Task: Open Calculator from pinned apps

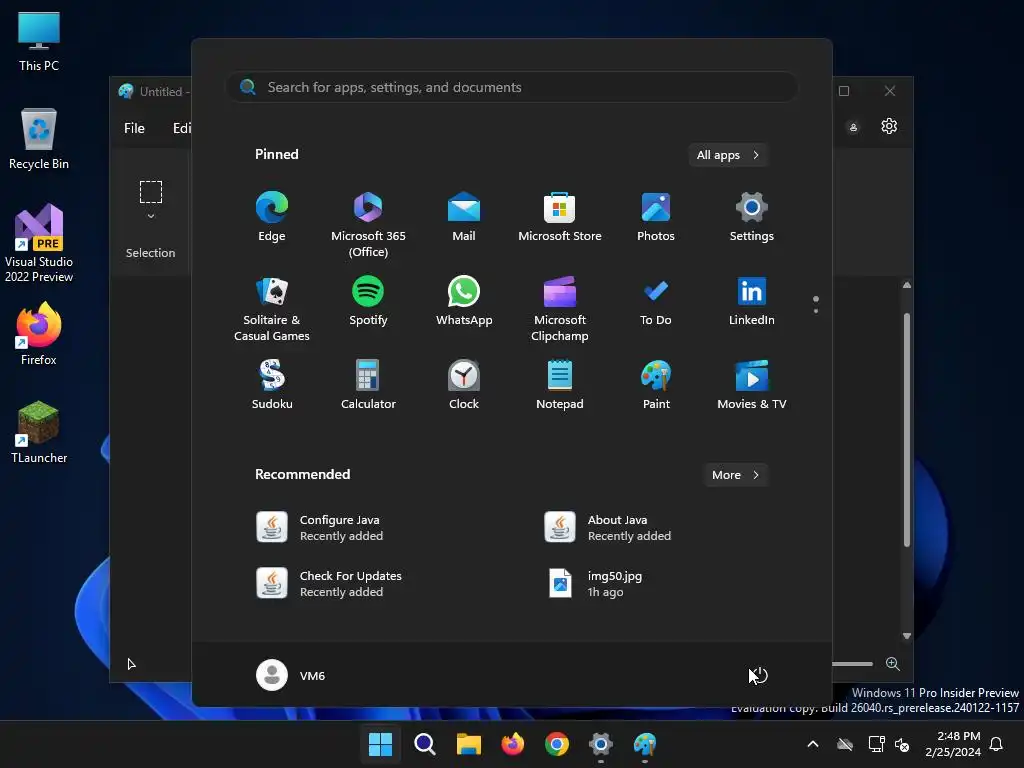Action: (x=368, y=385)
